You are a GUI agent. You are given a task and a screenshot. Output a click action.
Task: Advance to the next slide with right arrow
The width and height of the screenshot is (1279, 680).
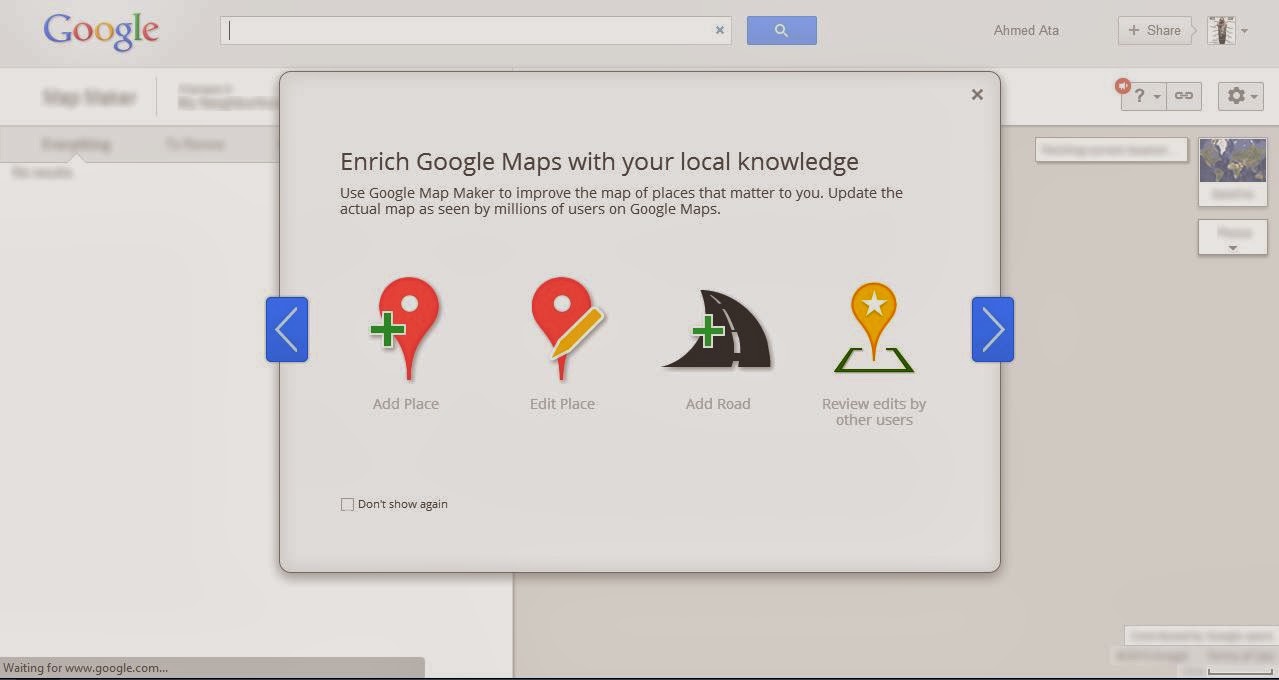point(993,329)
